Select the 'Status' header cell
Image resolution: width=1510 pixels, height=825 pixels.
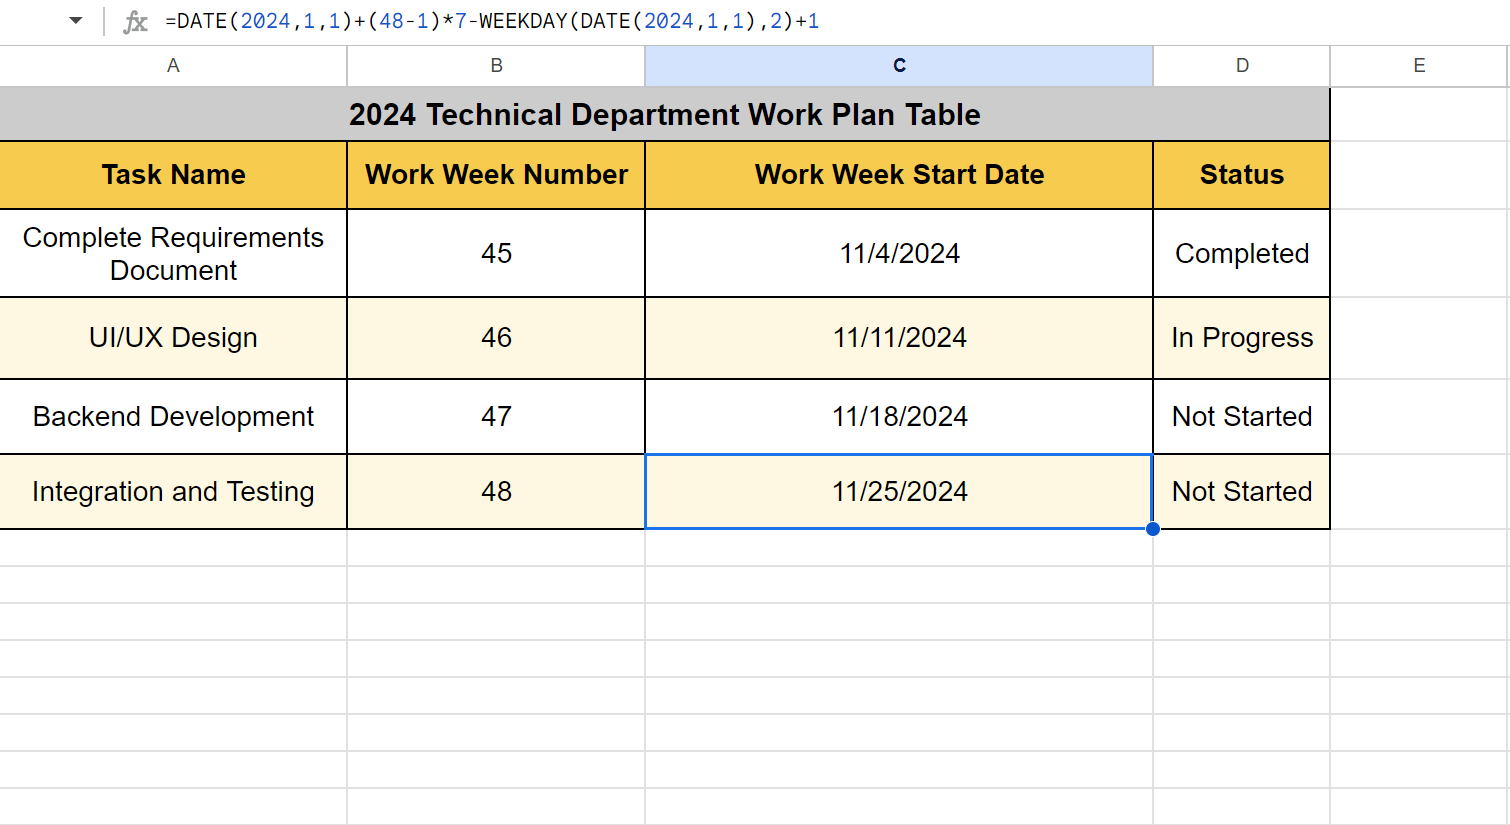click(x=1242, y=175)
